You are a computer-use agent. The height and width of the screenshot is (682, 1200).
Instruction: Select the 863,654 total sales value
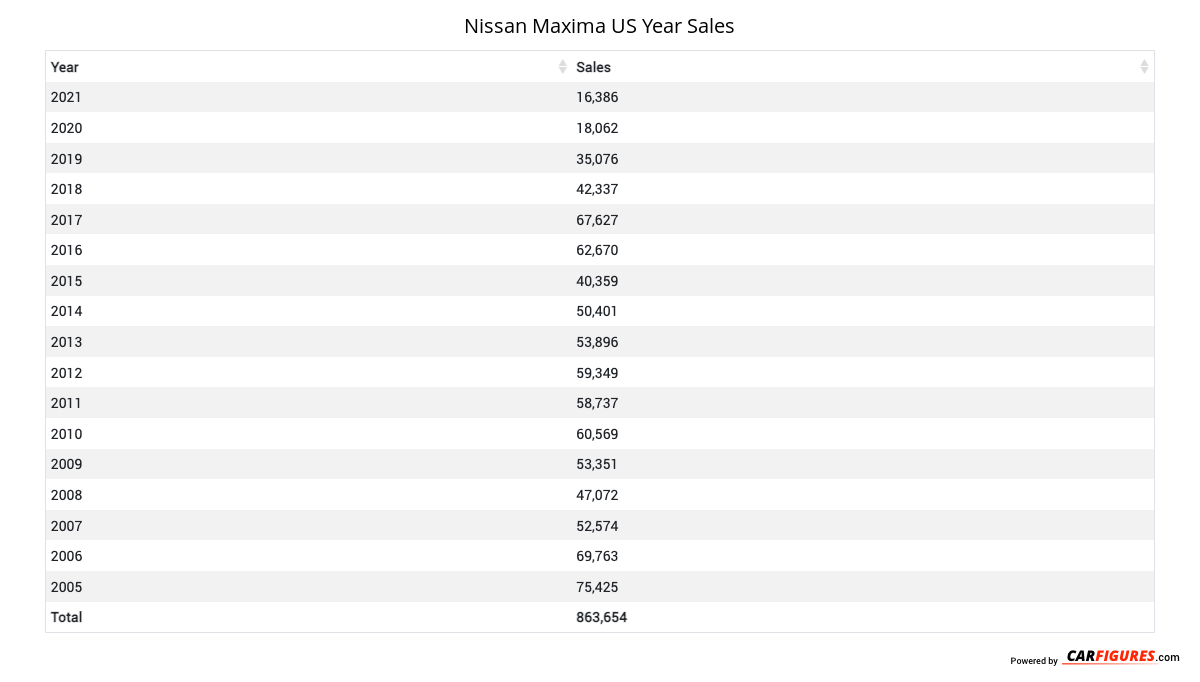click(602, 617)
